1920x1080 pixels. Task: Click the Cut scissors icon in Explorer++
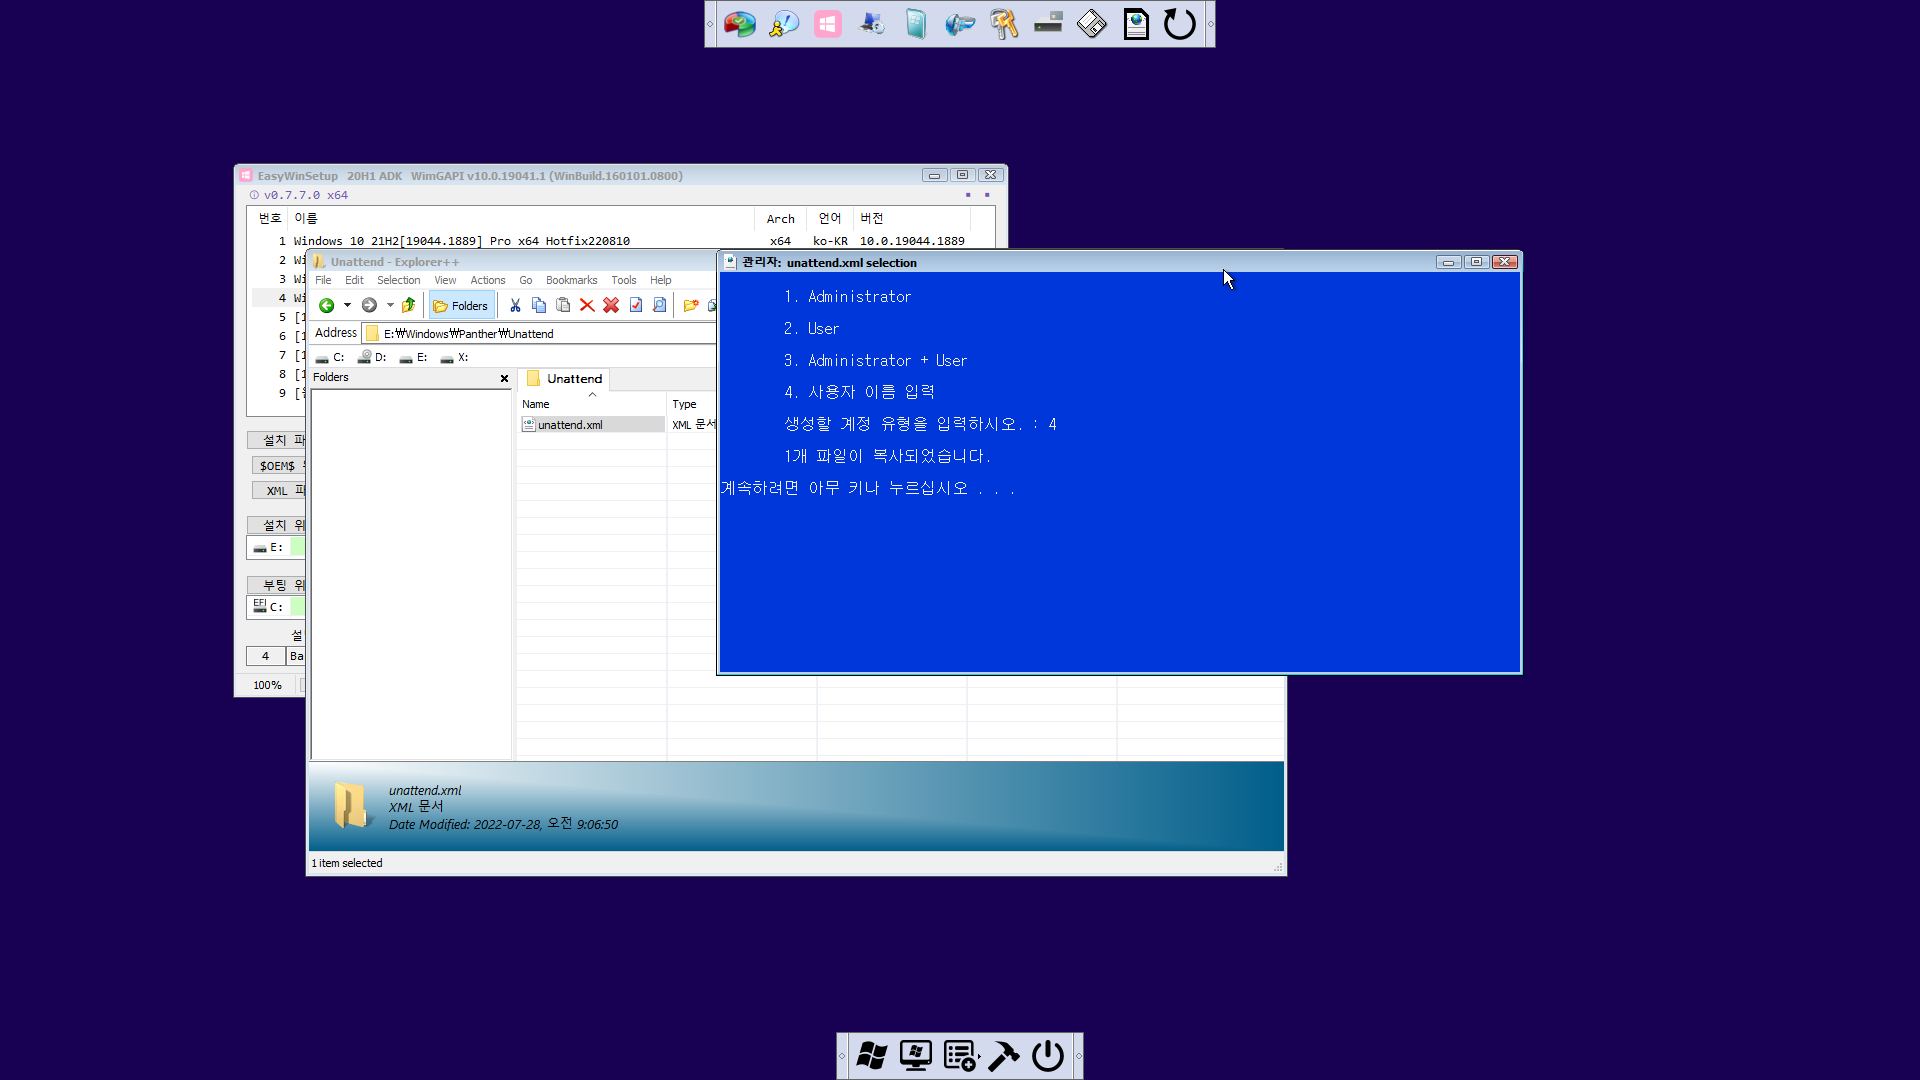(515, 306)
